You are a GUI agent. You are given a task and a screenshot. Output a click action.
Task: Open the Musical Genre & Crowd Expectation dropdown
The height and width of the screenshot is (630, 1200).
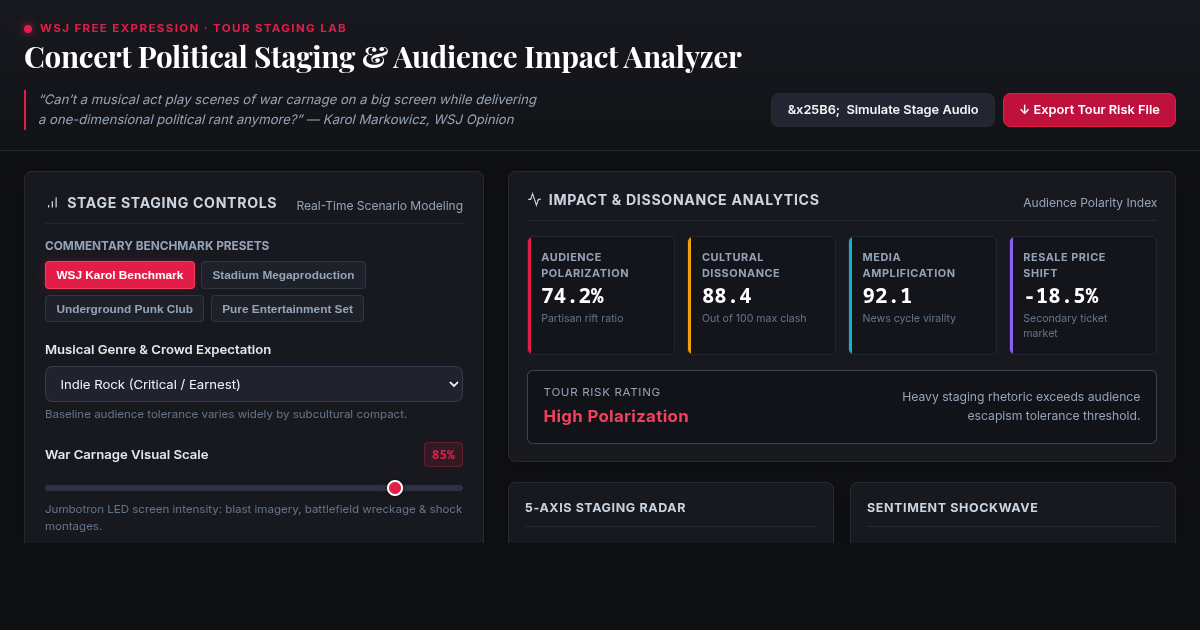(254, 384)
